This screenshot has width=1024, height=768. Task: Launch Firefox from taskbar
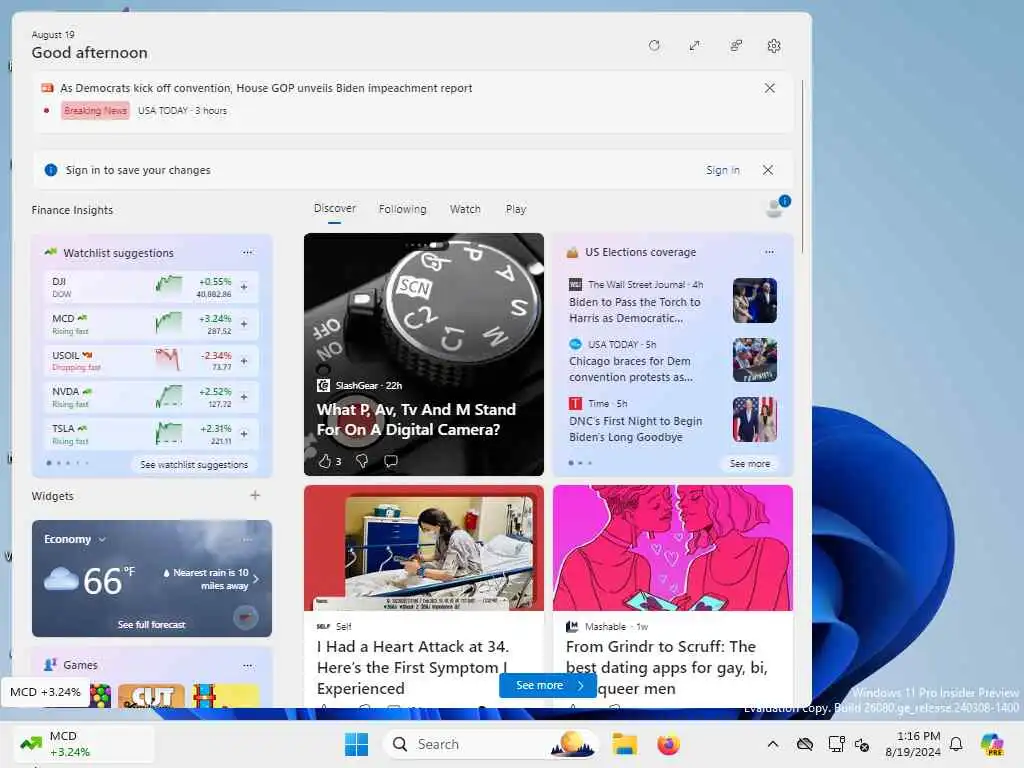click(668, 744)
